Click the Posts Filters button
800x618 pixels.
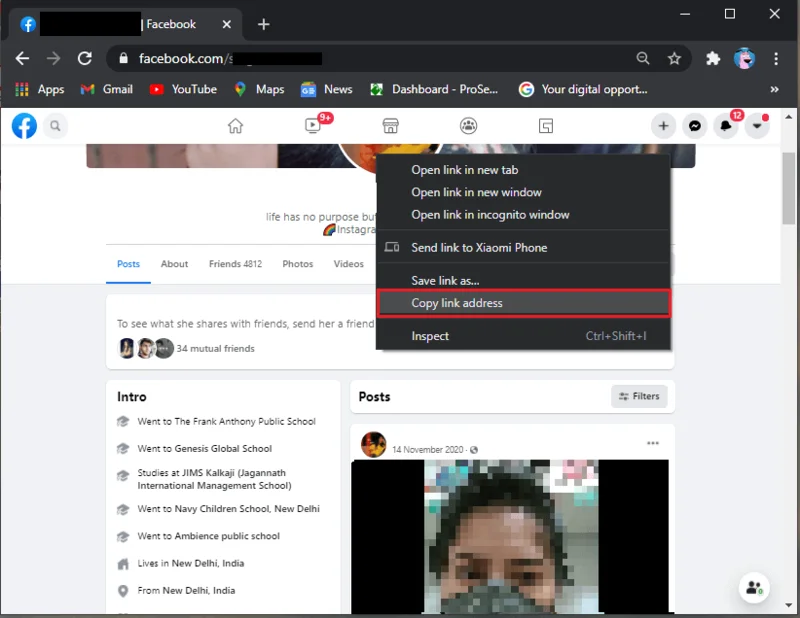click(x=639, y=396)
